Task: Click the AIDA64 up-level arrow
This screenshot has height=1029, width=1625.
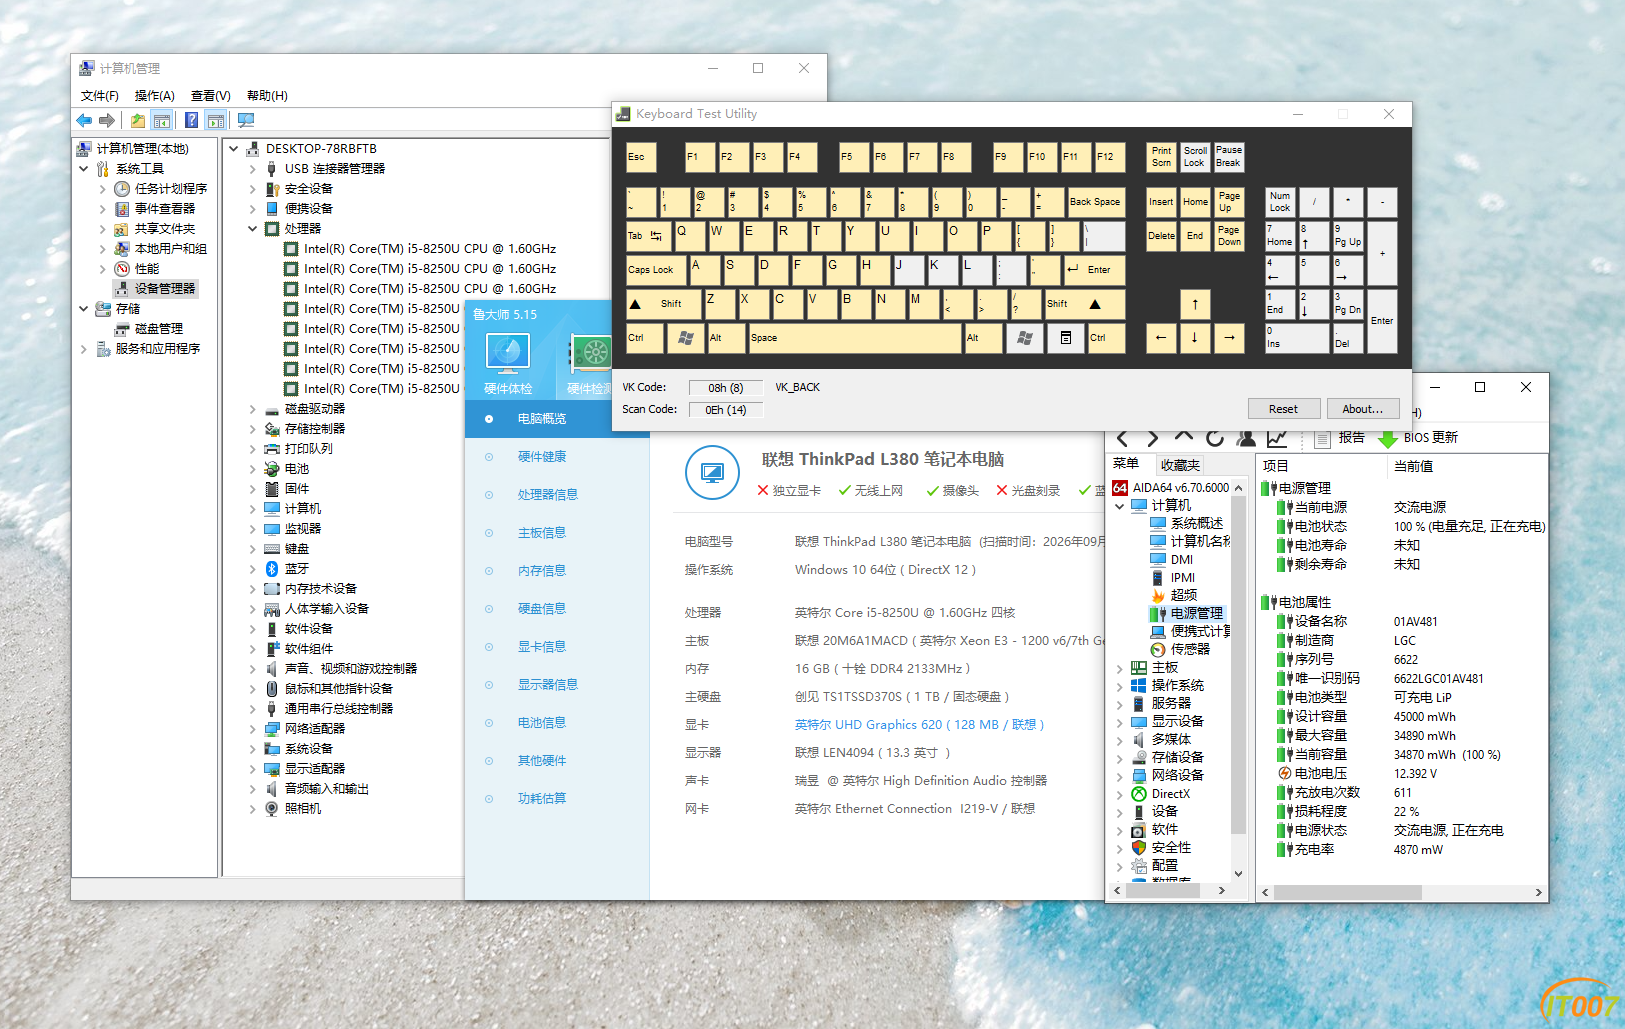Action: pyautogui.click(x=1184, y=438)
